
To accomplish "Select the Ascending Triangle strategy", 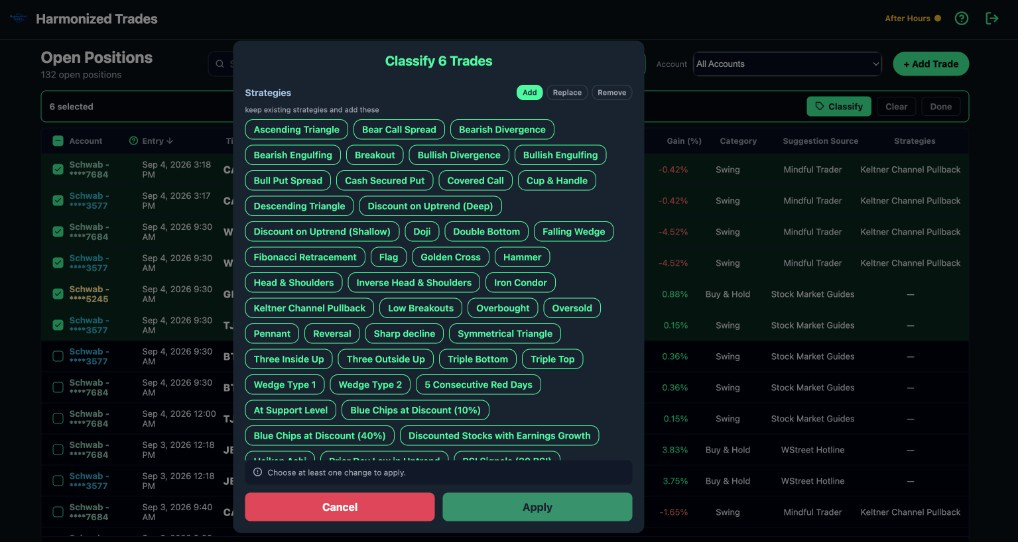I will point(296,129).
